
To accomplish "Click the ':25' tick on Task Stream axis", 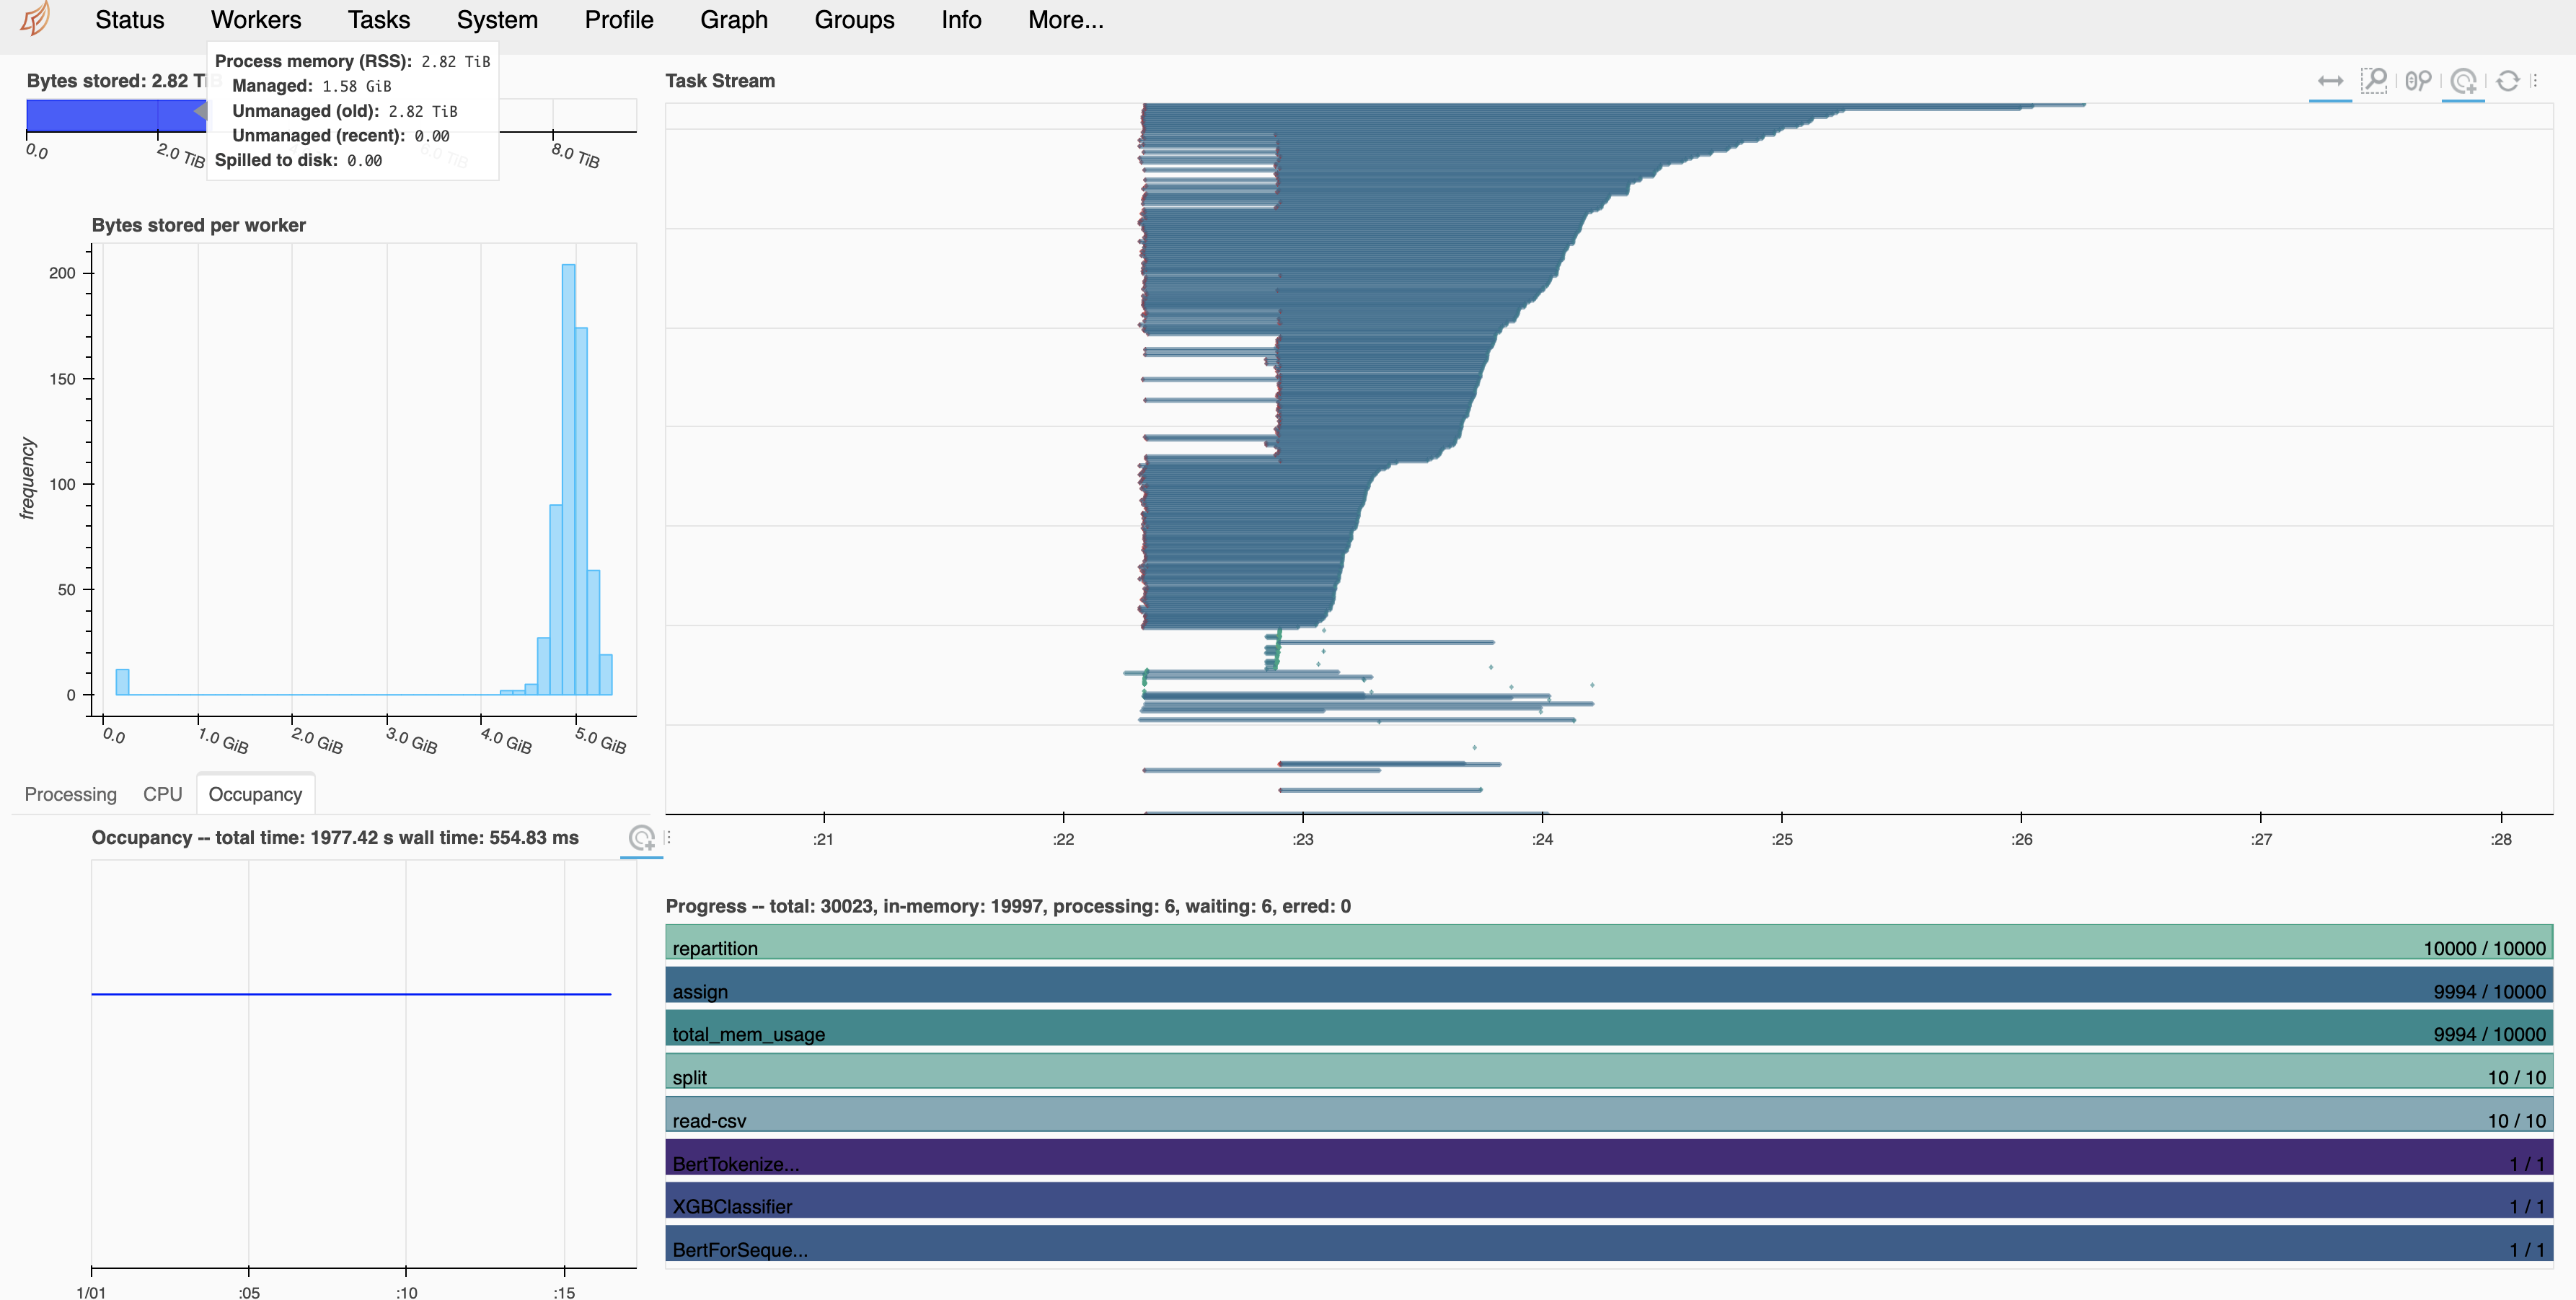I will pos(1782,839).
